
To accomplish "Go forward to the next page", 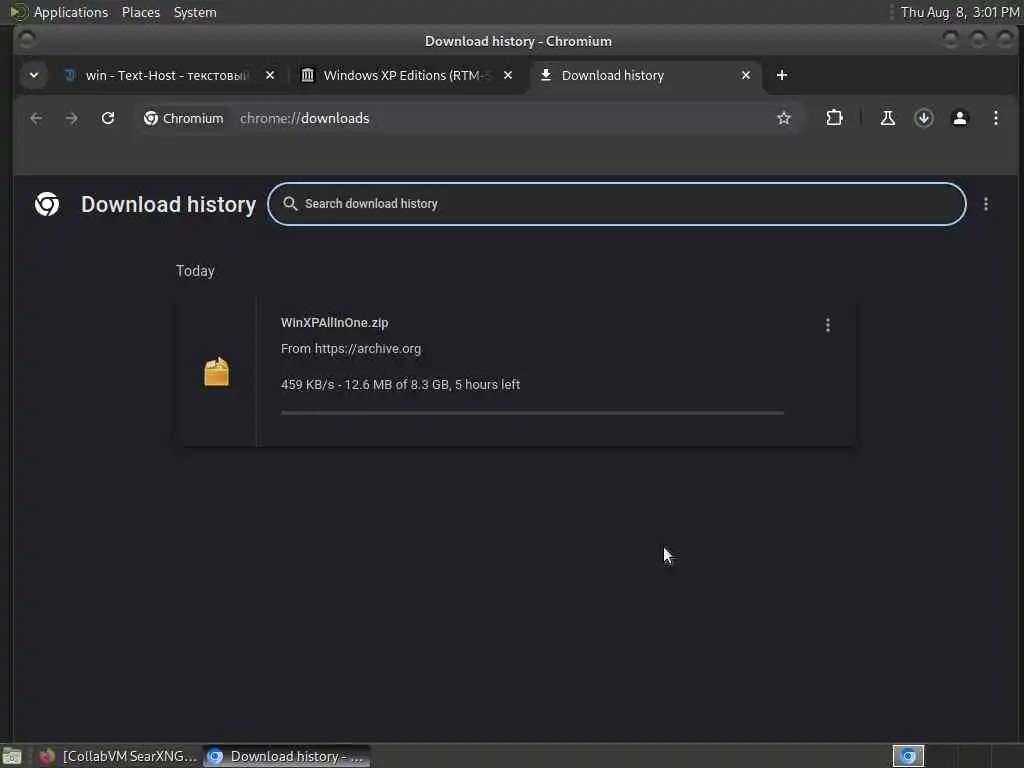I will 72,118.
